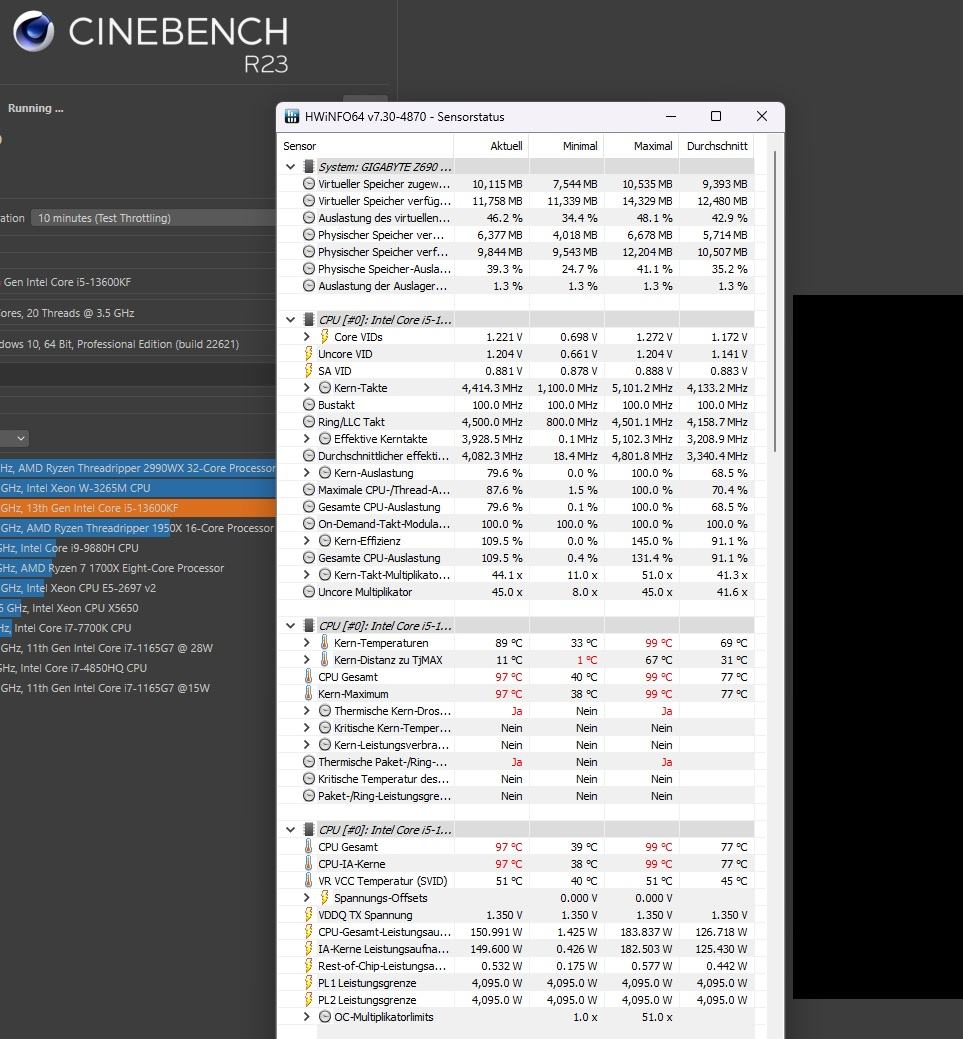This screenshot has width=963, height=1039.
Task: Select the Intel Core i7-7700K CPU entry
Action: tap(138, 628)
